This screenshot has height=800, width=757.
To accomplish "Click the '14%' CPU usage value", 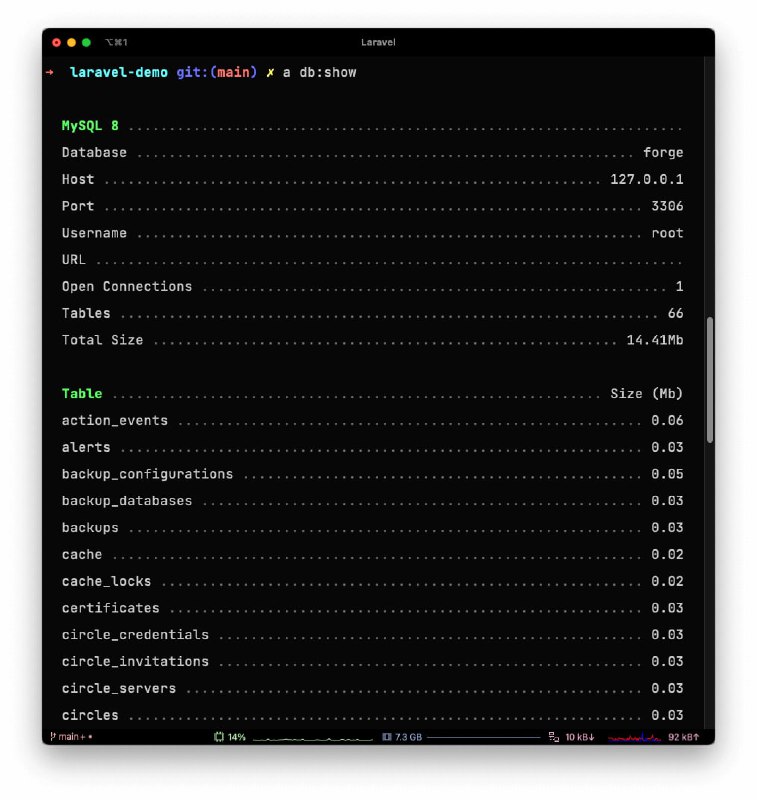I will [237, 737].
